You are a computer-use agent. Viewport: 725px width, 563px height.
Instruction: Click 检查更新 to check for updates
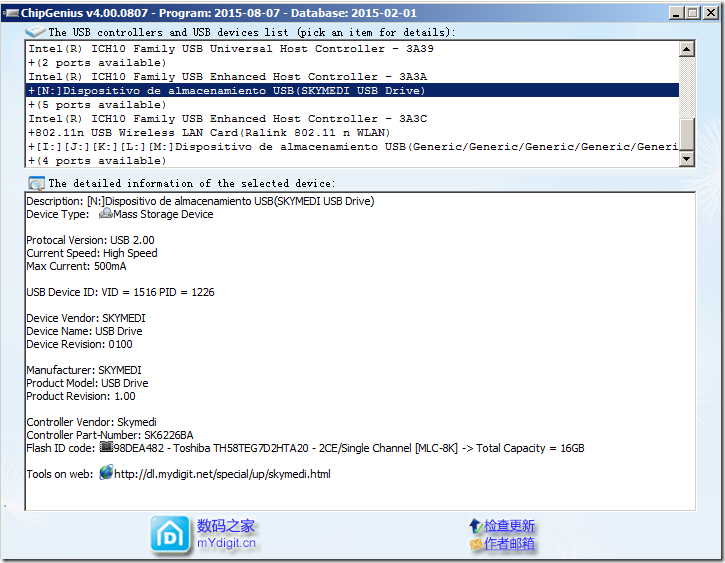[509, 526]
